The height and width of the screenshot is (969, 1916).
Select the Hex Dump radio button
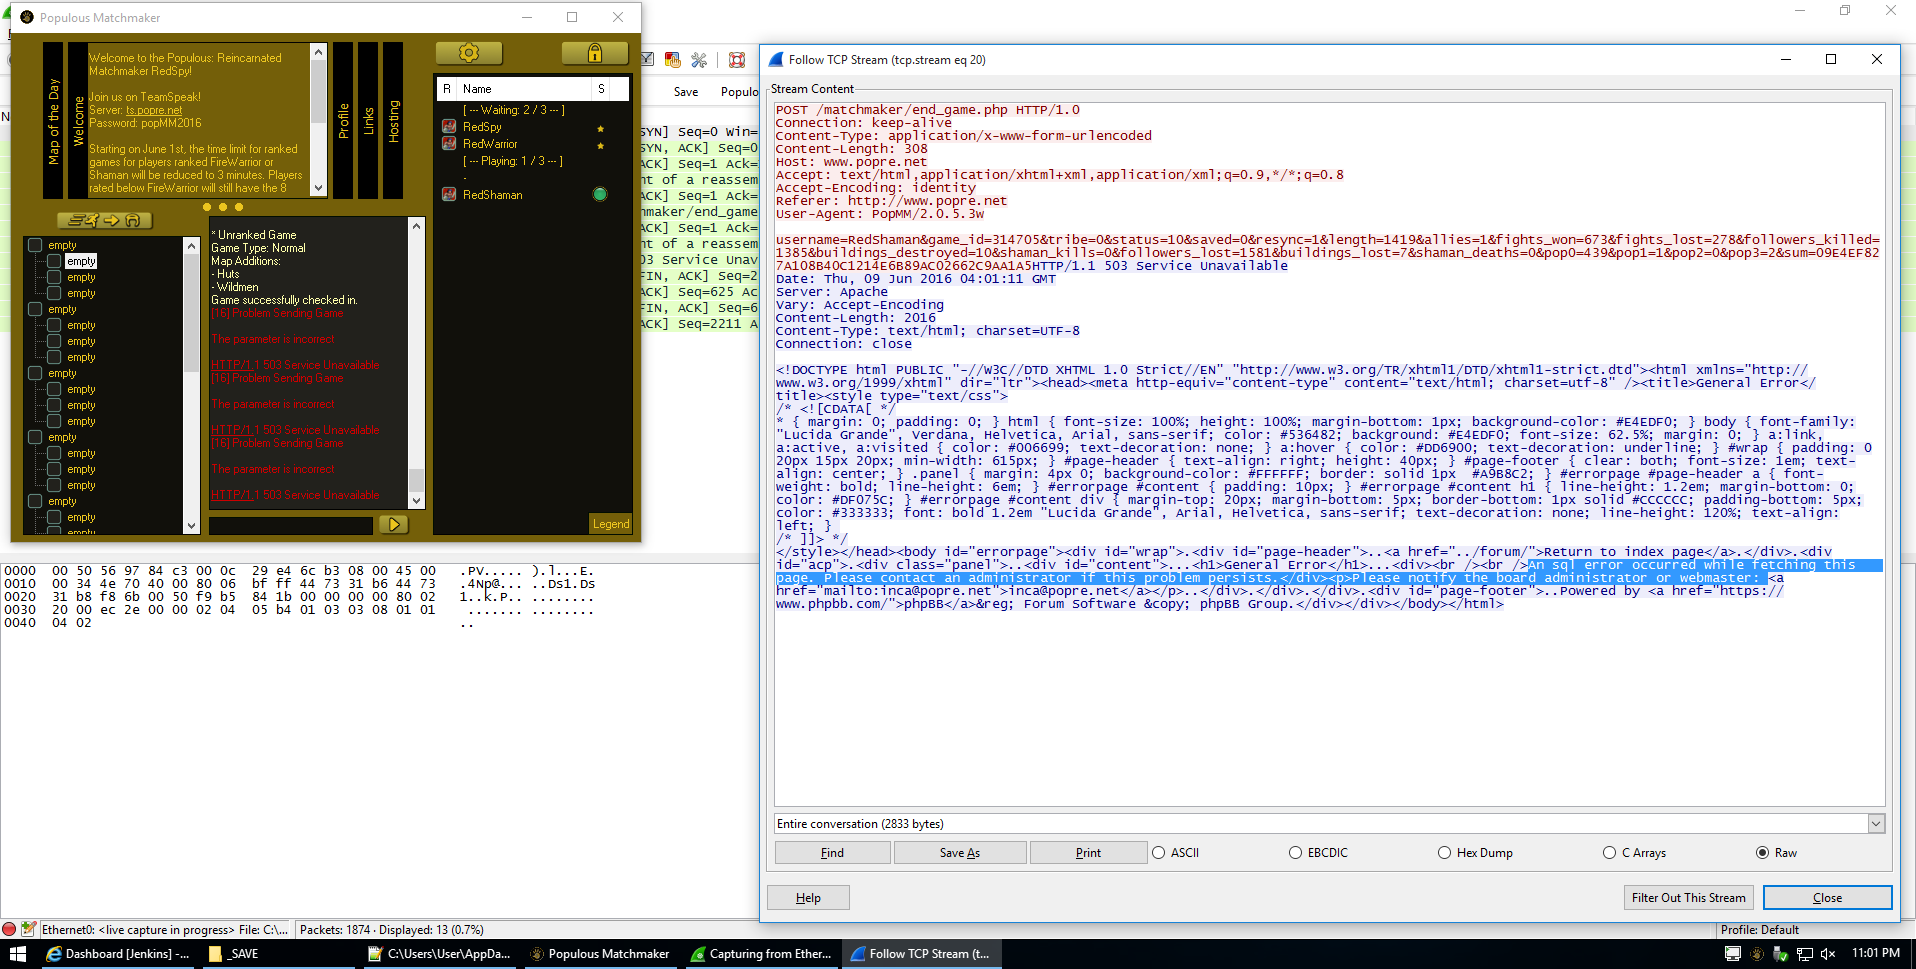point(1444,853)
